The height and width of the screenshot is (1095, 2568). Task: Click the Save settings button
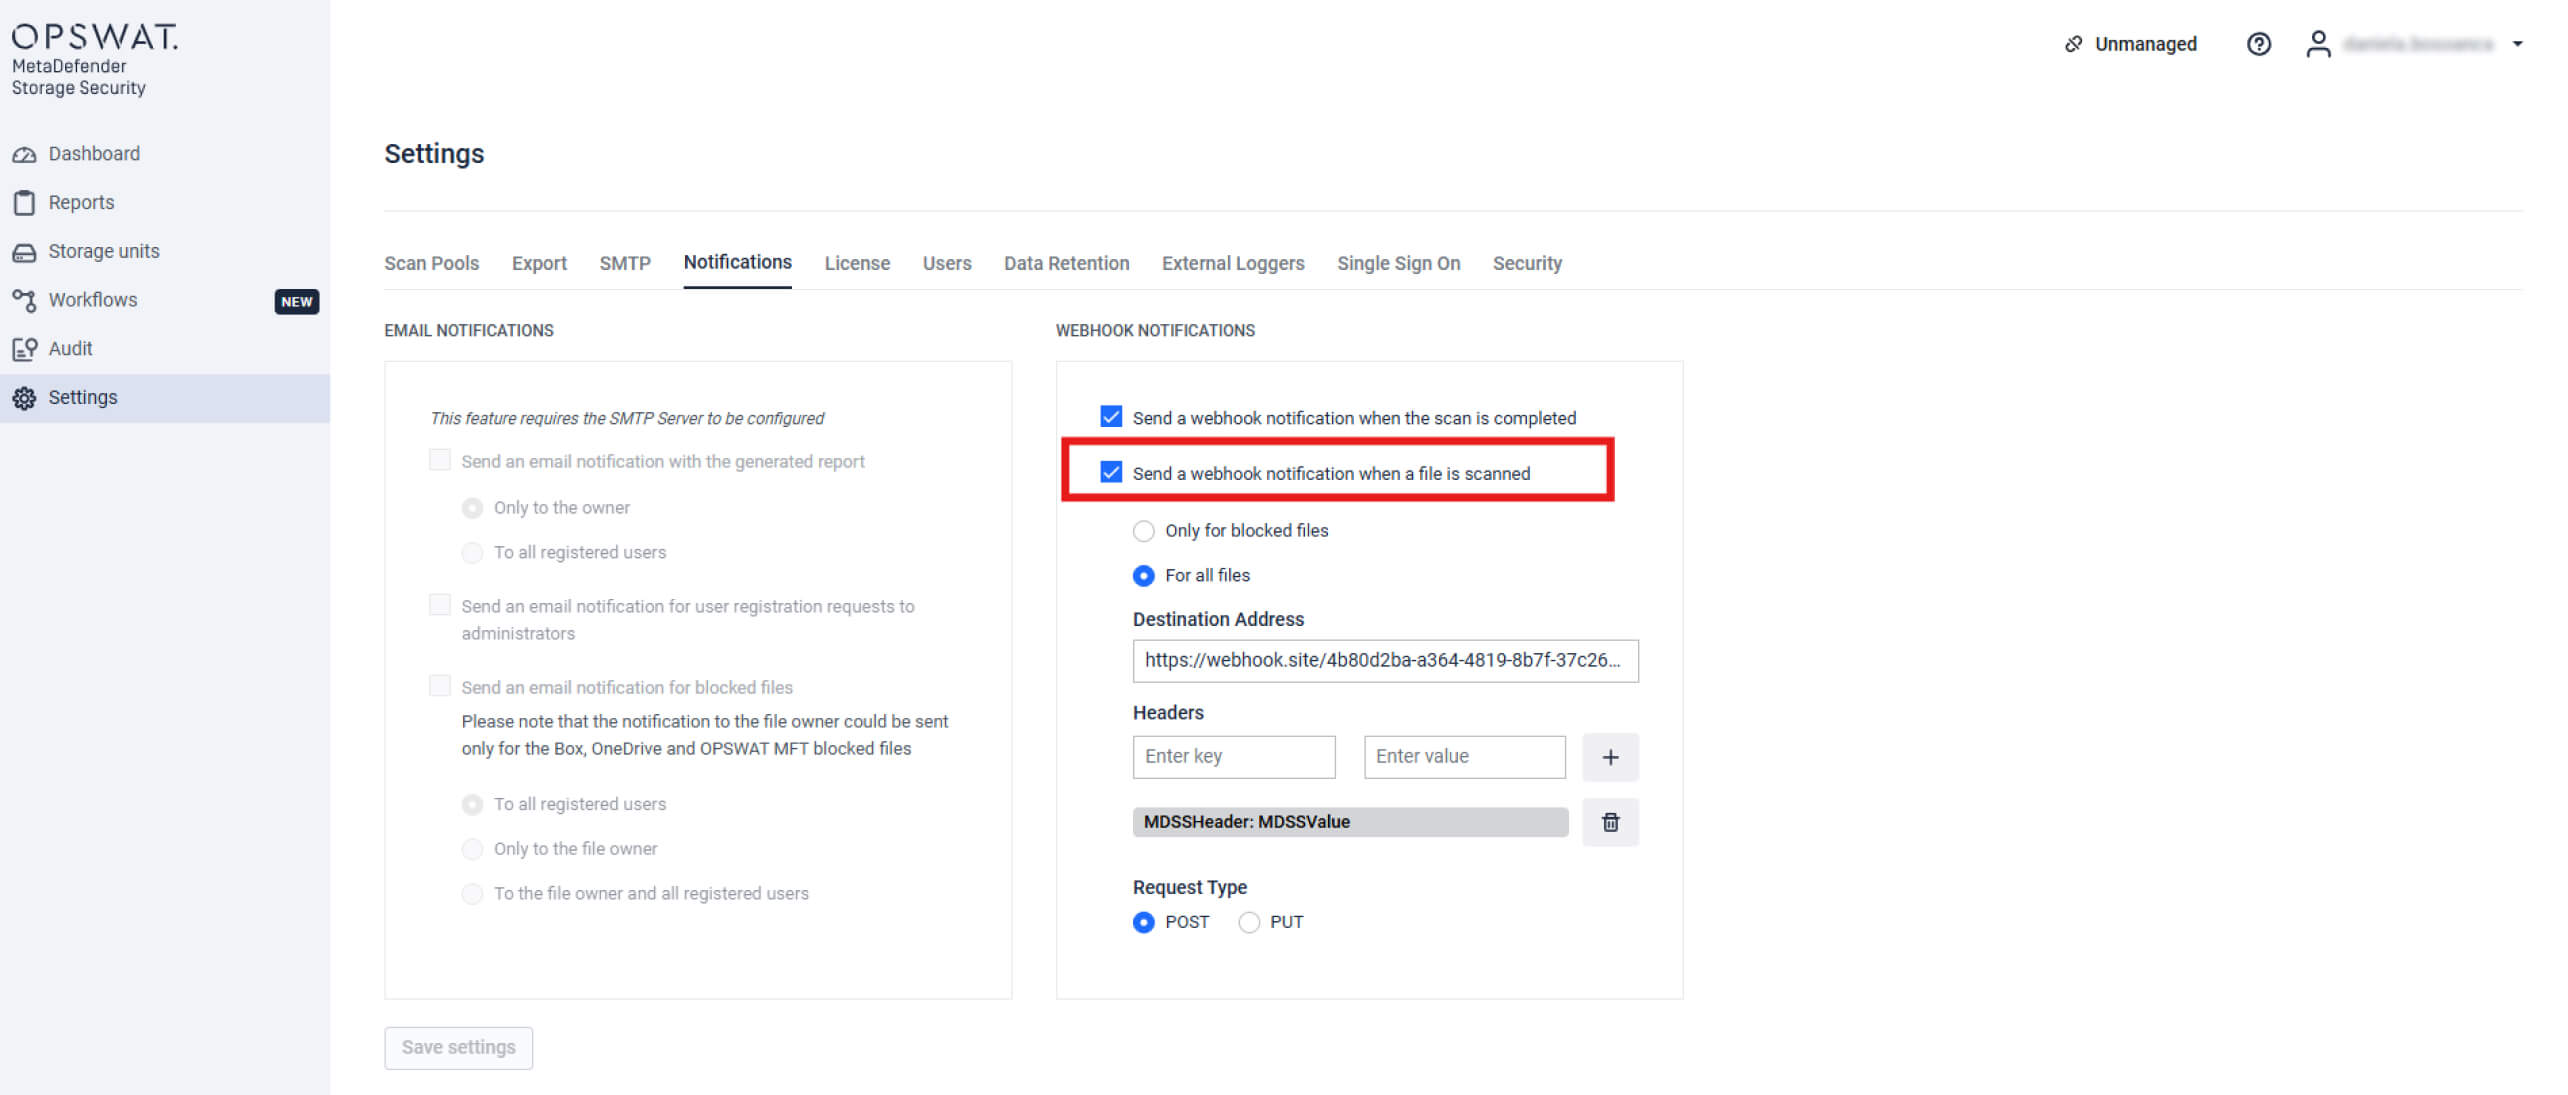(458, 1047)
